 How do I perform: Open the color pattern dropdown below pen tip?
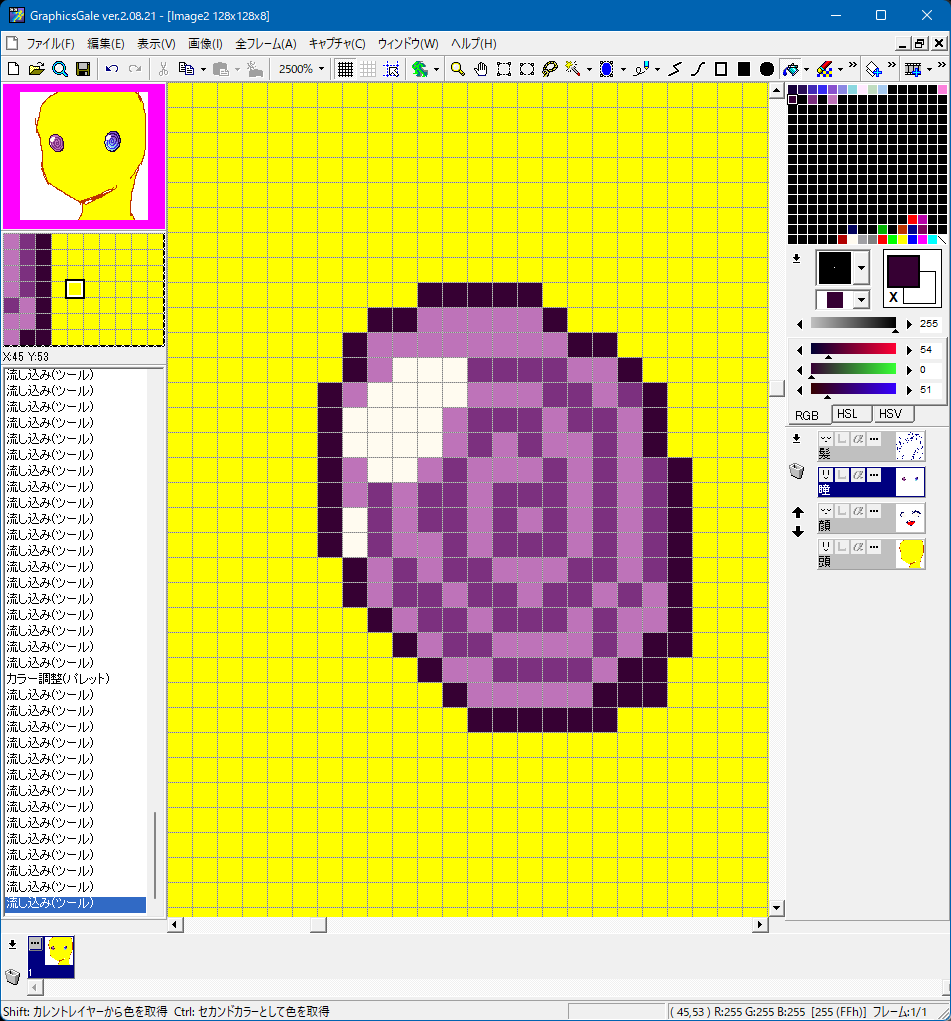point(862,300)
